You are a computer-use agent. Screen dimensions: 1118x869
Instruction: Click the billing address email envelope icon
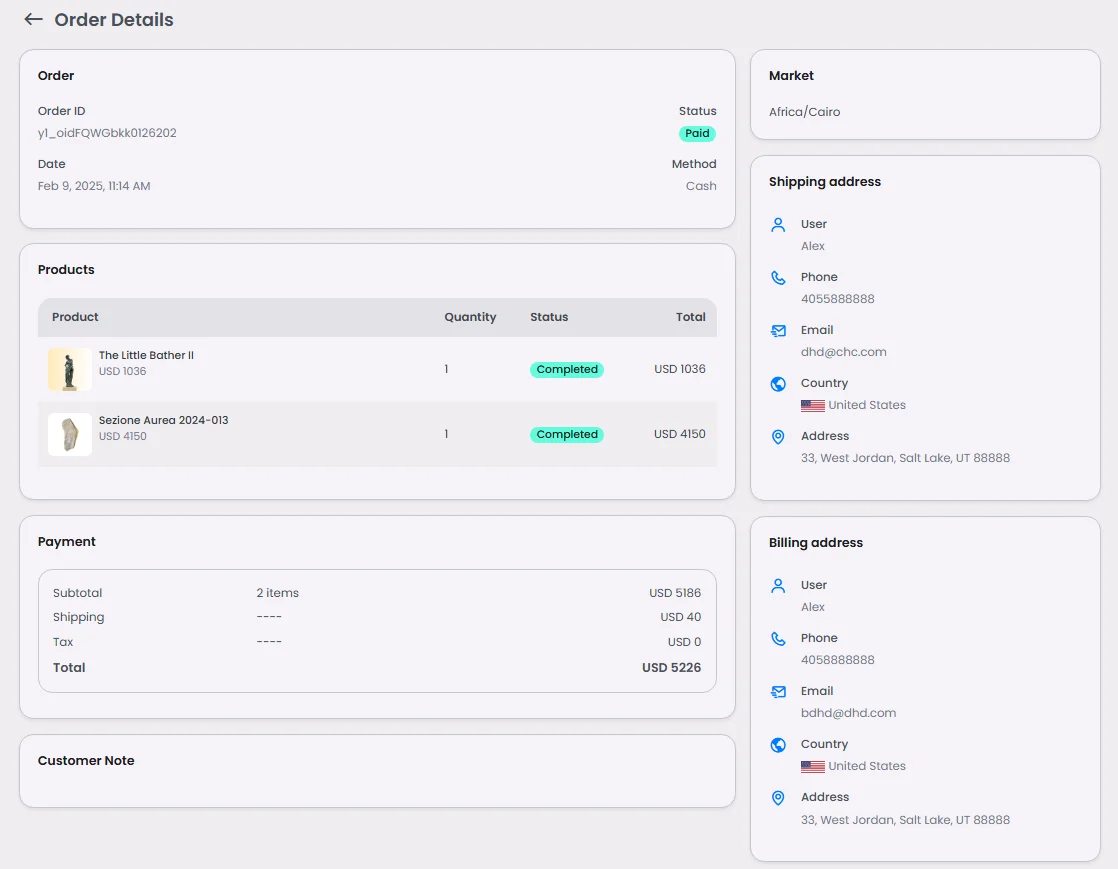(x=778, y=692)
